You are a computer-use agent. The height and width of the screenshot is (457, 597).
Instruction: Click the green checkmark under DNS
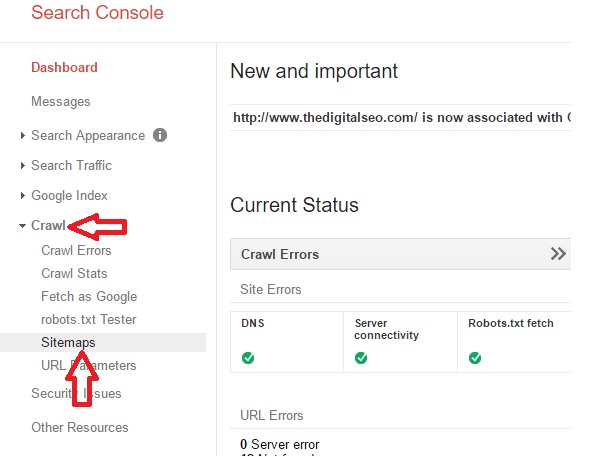coord(248,358)
